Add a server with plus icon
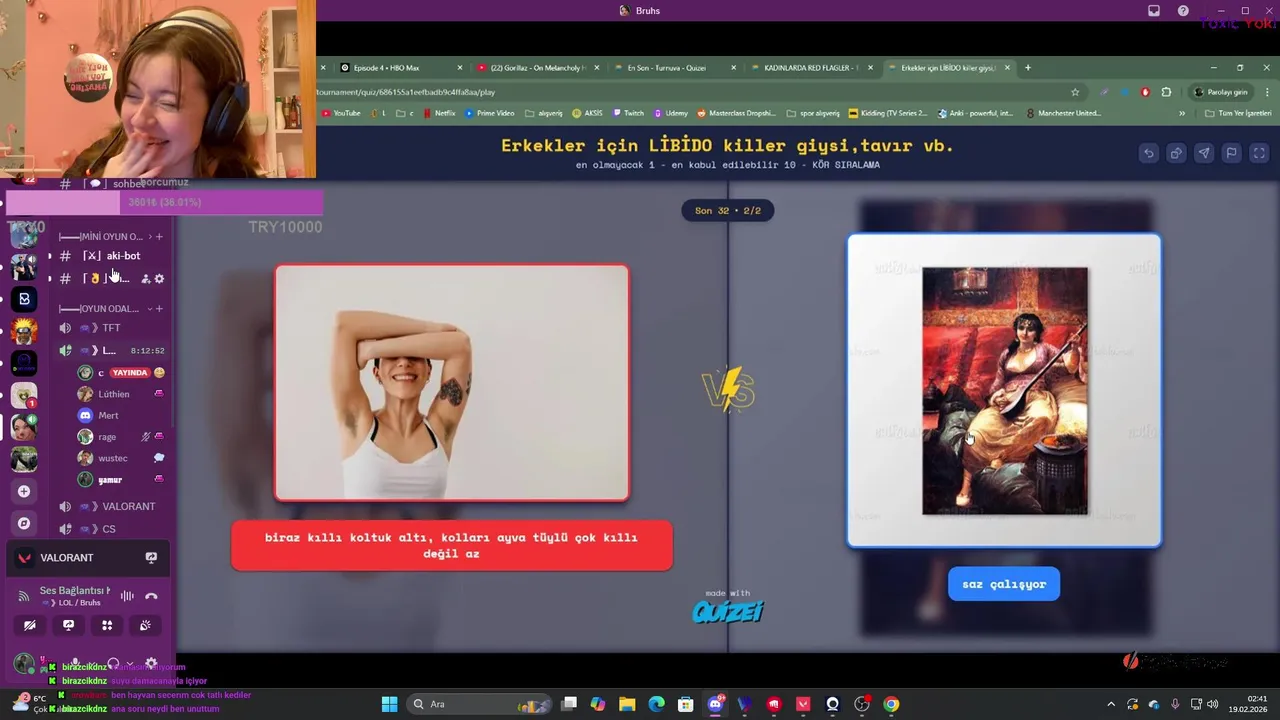 pyautogui.click(x=24, y=491)
